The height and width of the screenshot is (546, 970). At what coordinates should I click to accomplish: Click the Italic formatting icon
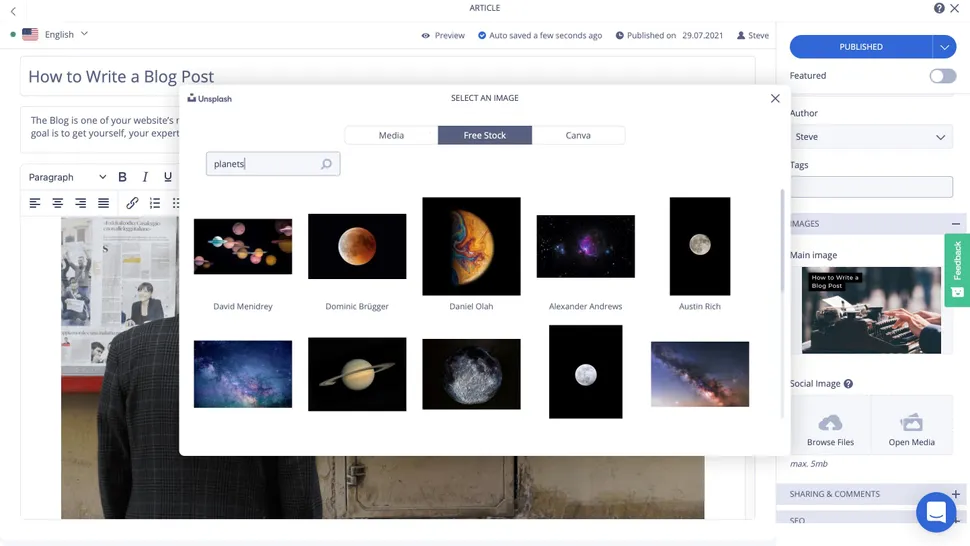pyautogui.click(x=145, y=177)
